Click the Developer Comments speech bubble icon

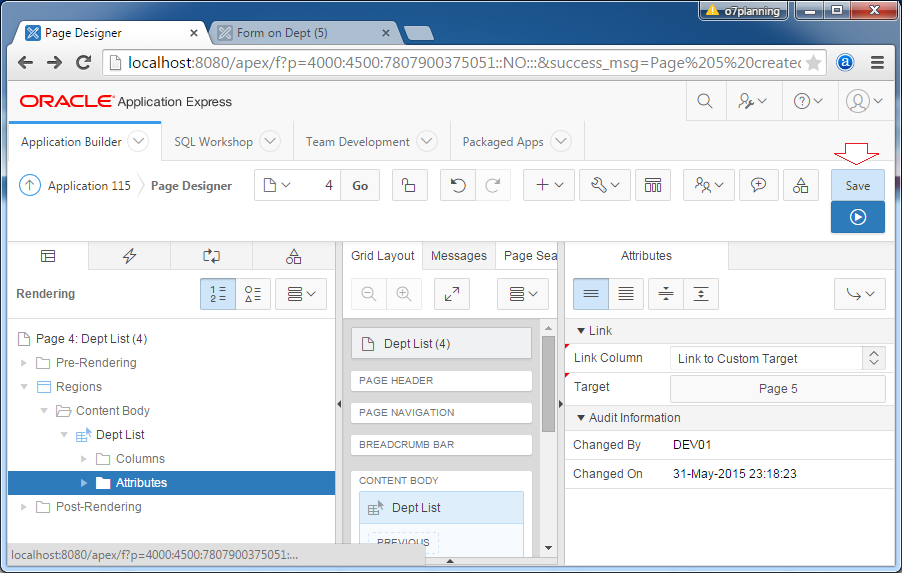click(x=758, y=185)
